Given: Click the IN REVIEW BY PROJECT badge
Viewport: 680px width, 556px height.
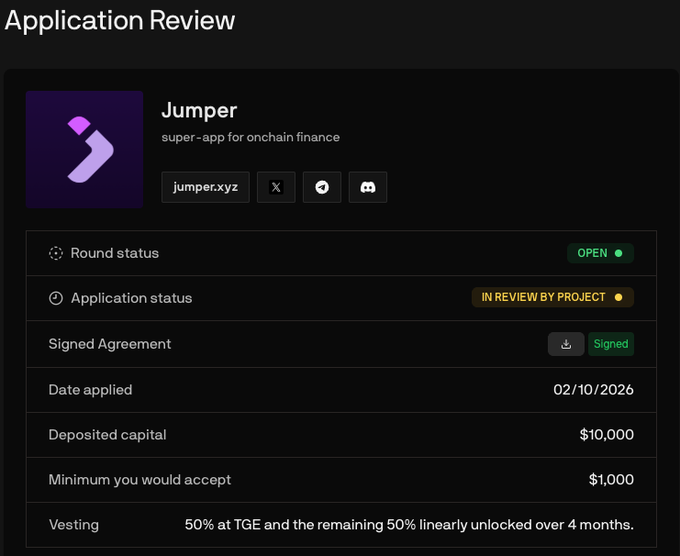Looking at the screenshot, I should point(552,297).
